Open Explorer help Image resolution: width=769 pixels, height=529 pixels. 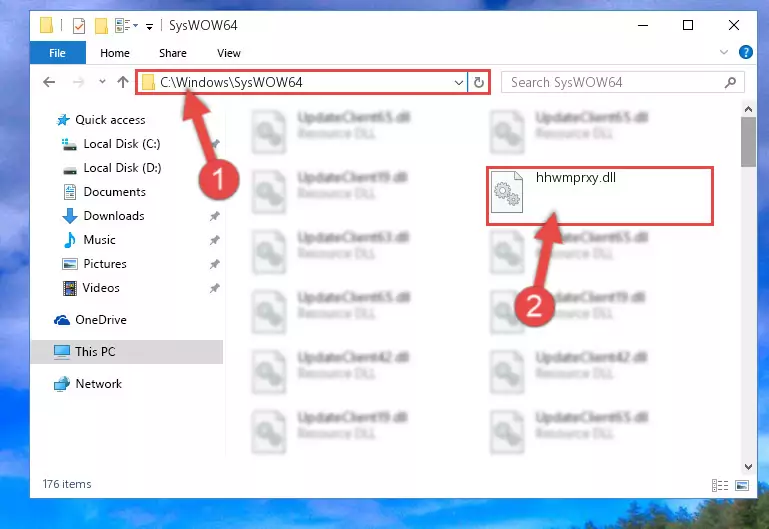tap(745, 52)
